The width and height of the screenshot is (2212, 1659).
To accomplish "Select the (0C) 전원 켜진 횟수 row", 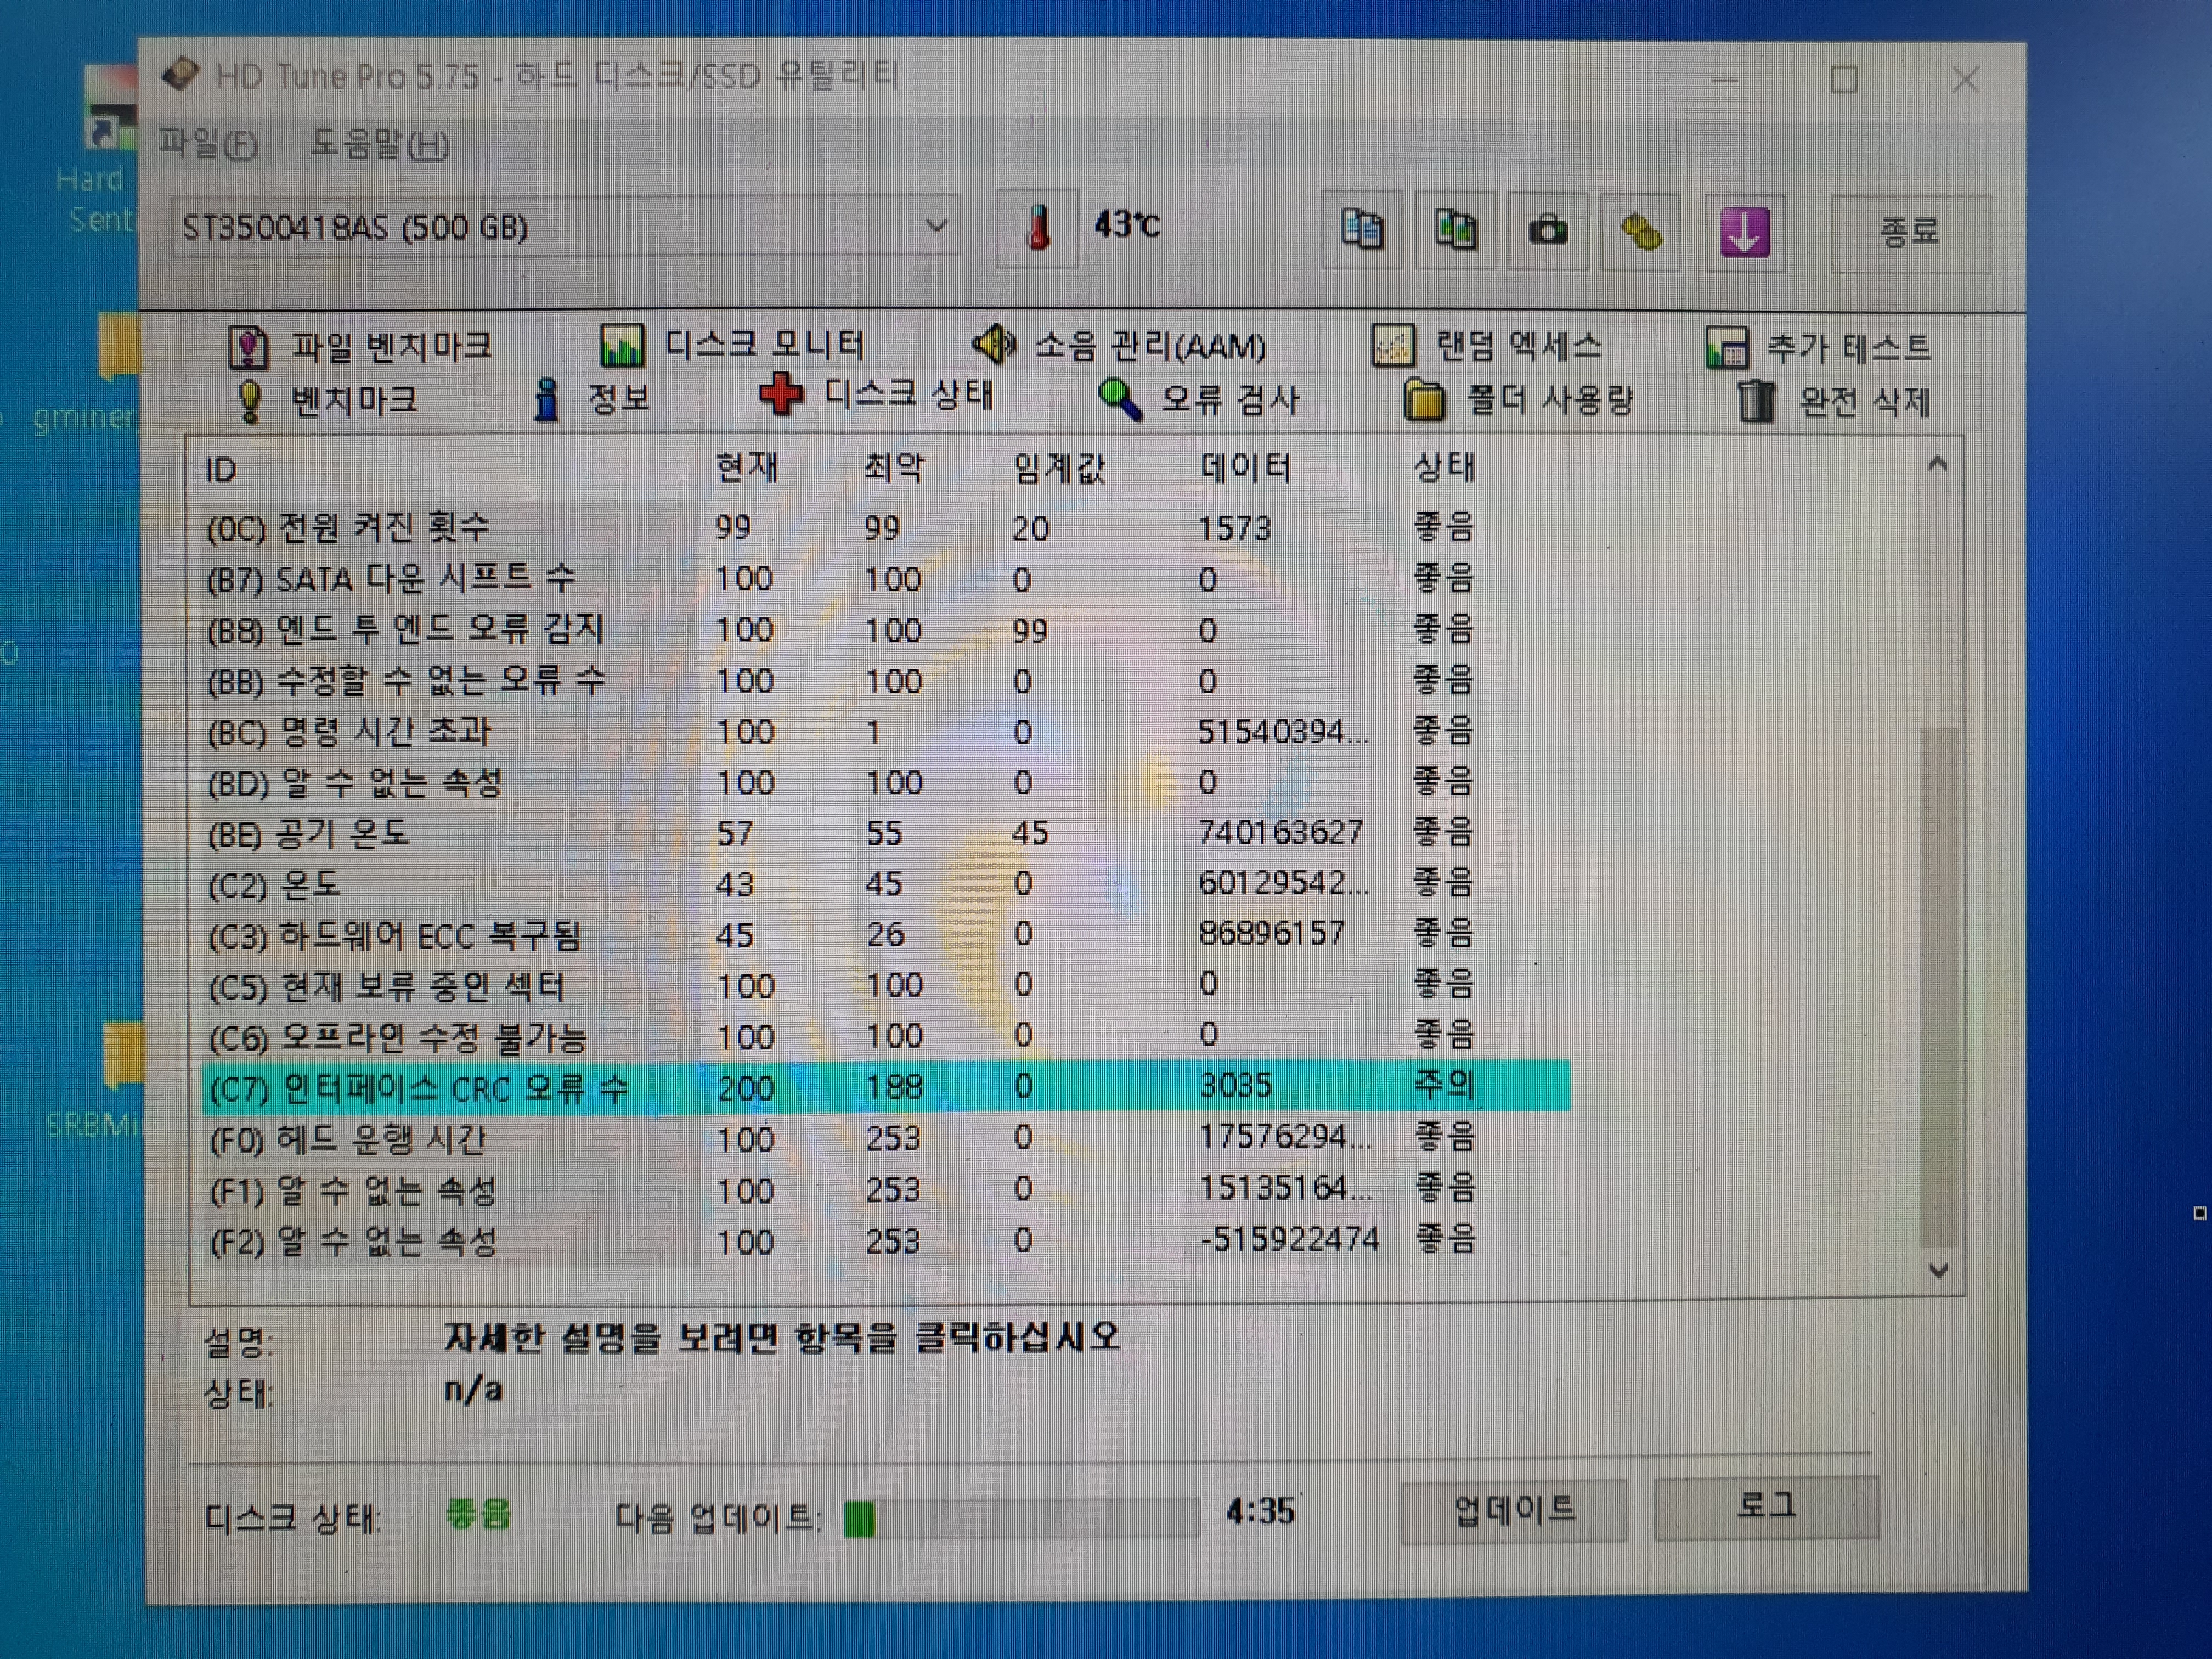I will coord(885,527).
